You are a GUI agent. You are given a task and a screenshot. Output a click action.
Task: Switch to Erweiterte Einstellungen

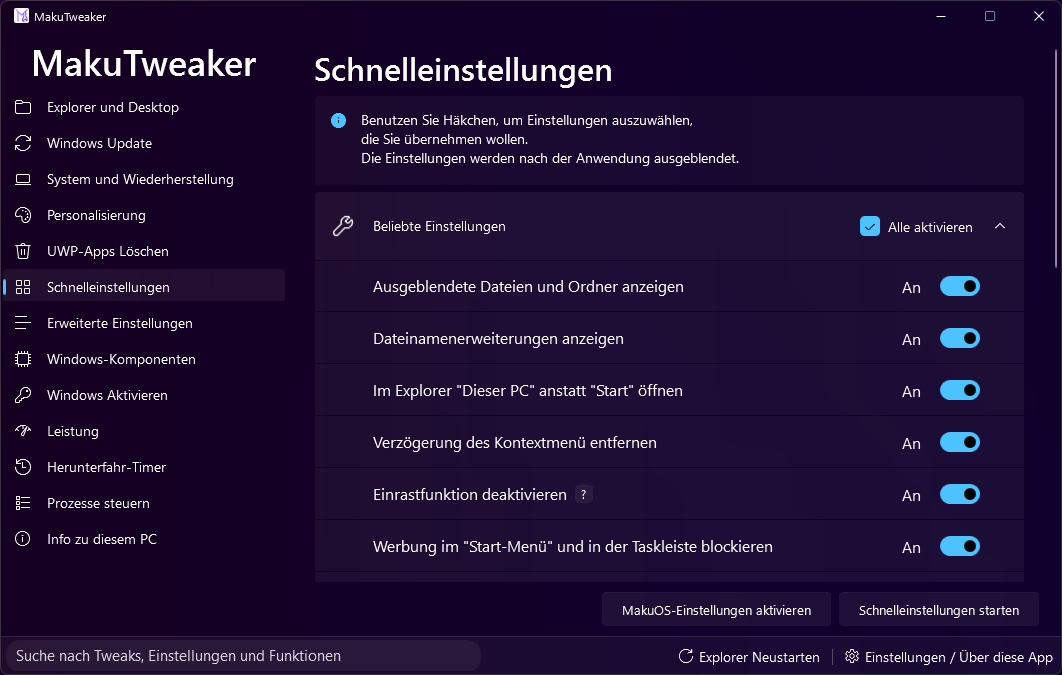click(144, 323)
